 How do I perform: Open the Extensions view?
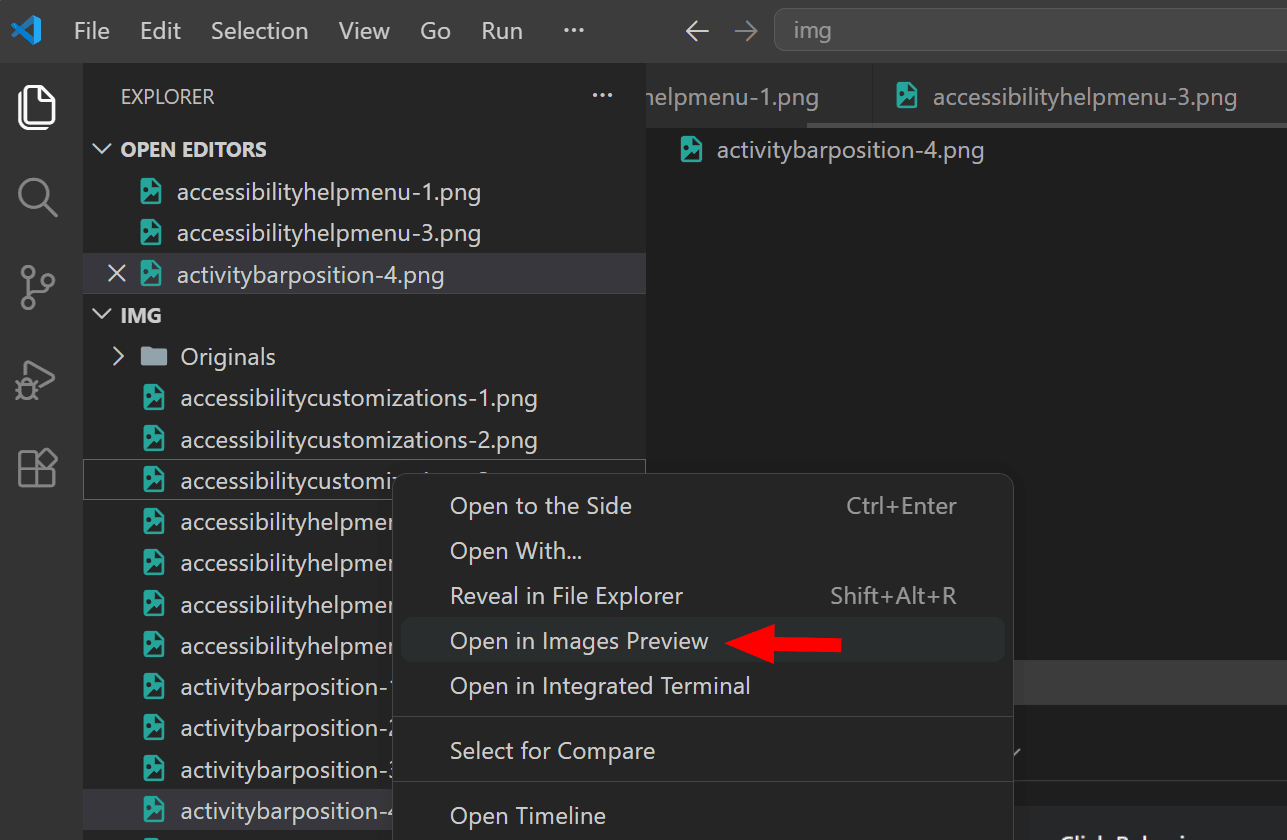pos(37,468)
